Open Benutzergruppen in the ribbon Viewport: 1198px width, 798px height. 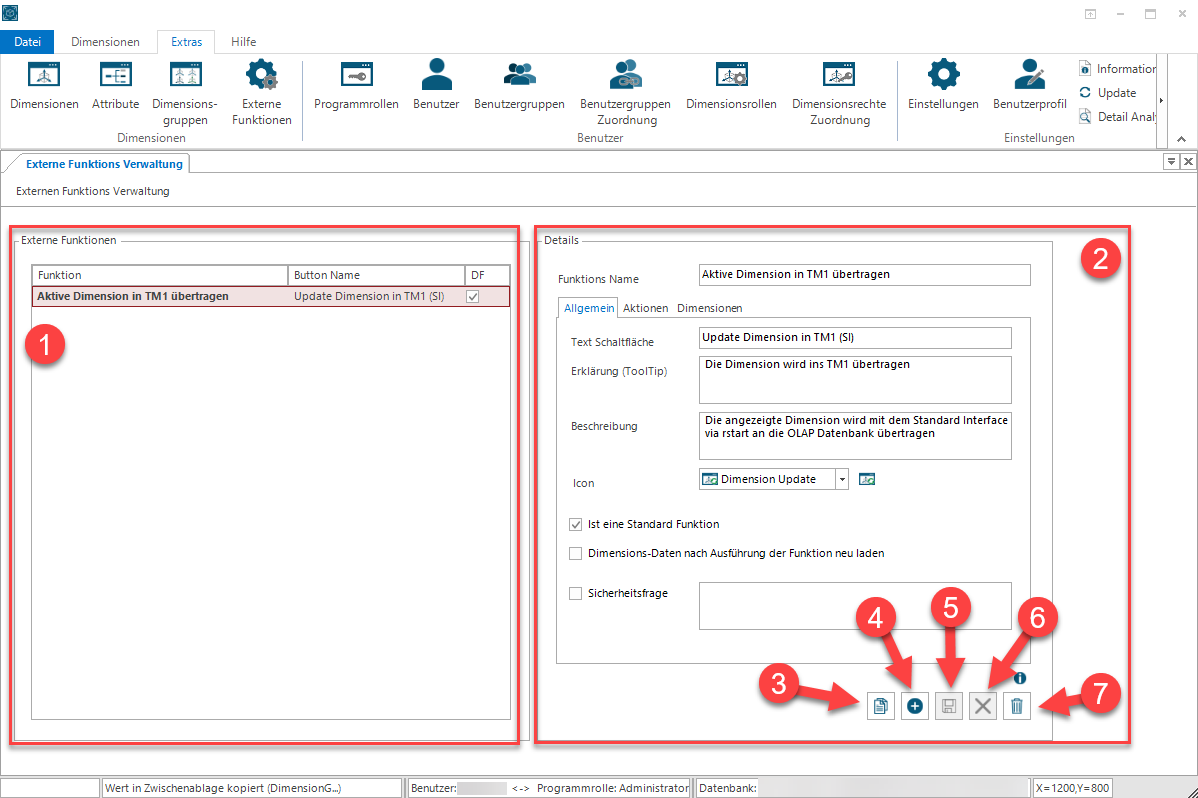pyautogui.click(x=520, y=85)
